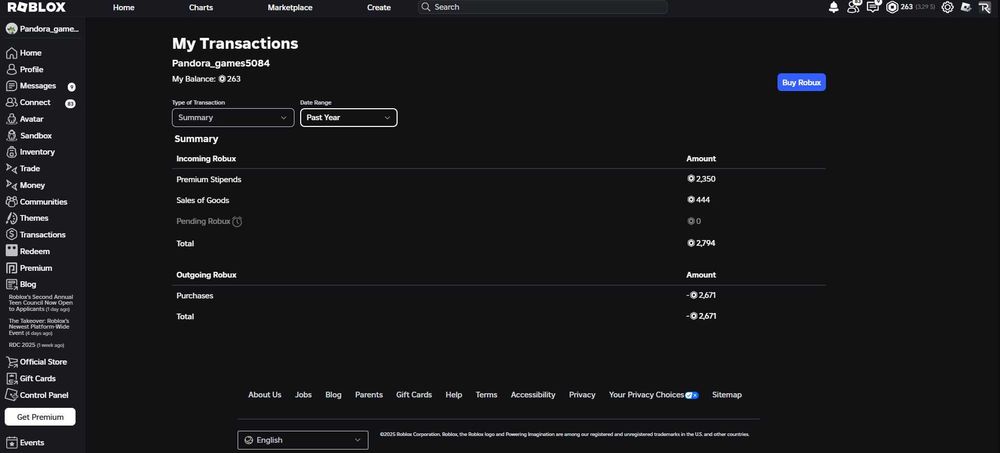Open the Sitemap footer link
Screen dimensions: 1000x453
coord(727,395)
